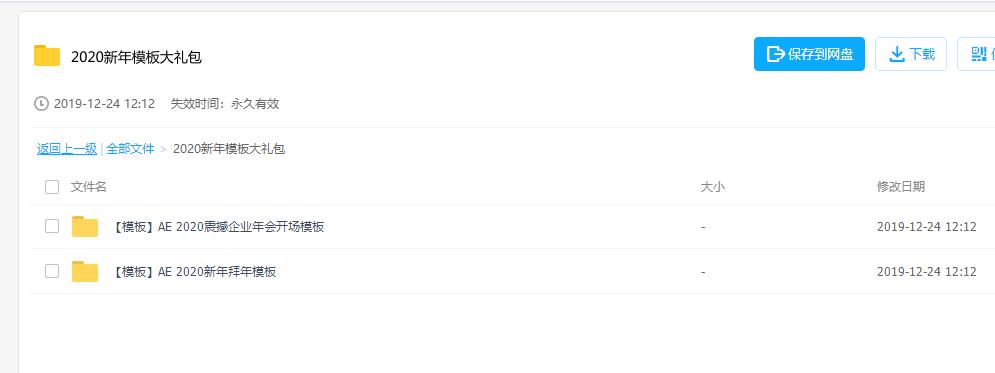
Task: Sort by the 修改日期 column header
Action: (901, 186)
